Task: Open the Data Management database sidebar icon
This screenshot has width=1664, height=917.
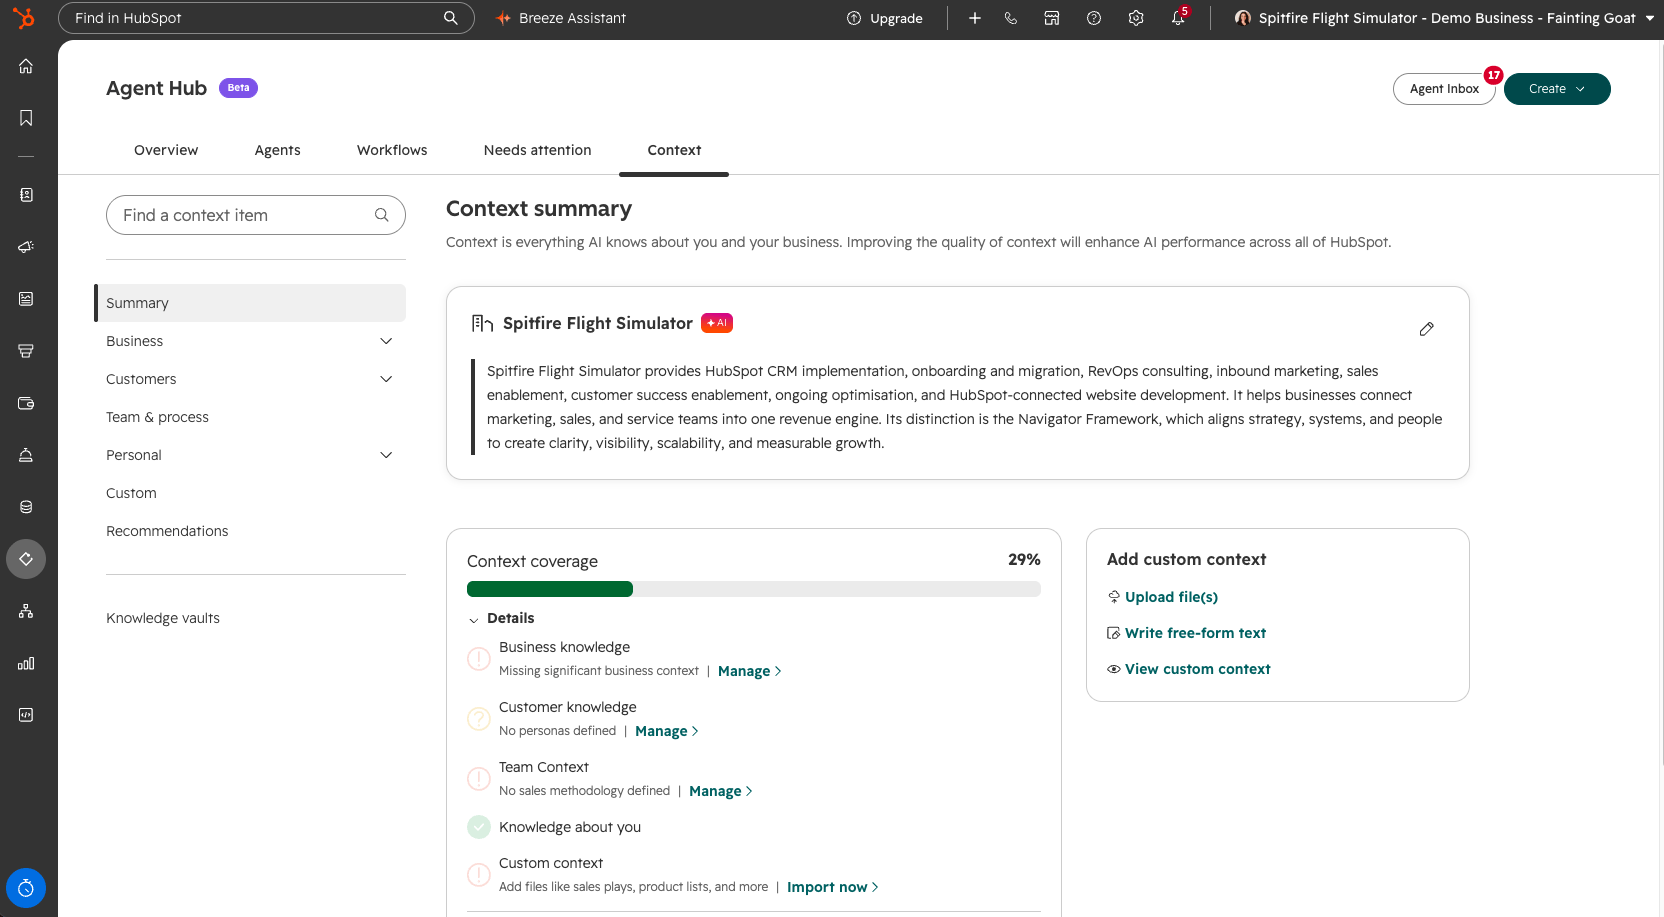Action: 26,507
